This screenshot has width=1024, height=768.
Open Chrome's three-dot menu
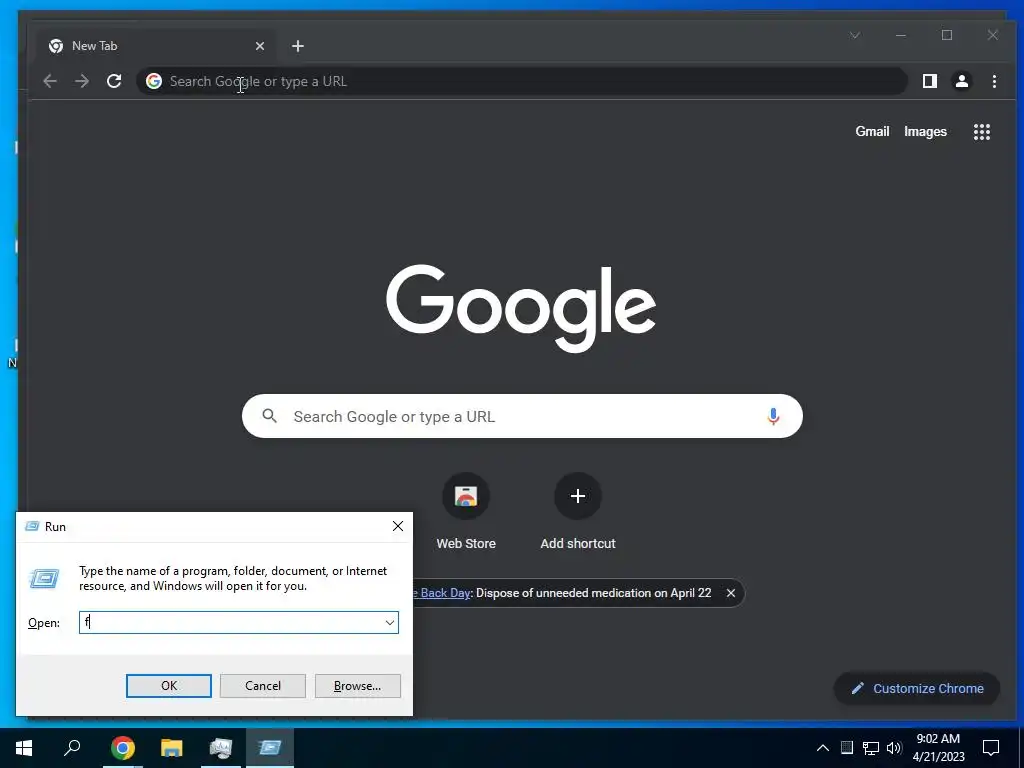[994, 81]
